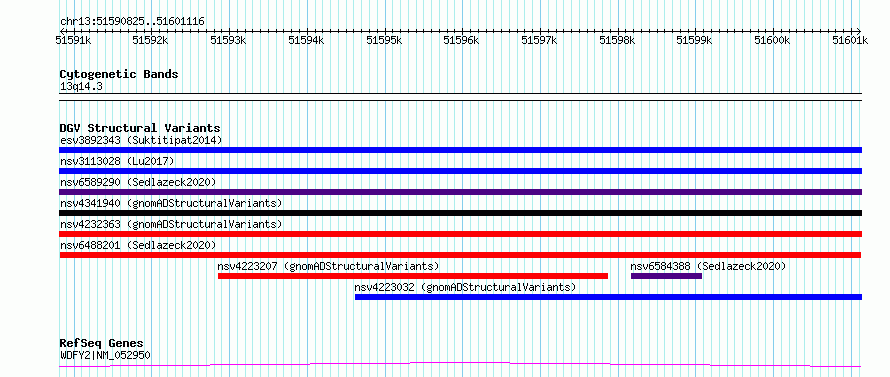
Task: Select the esv3892343 (Suktitipat2014) label
Action: pos(141,140)
